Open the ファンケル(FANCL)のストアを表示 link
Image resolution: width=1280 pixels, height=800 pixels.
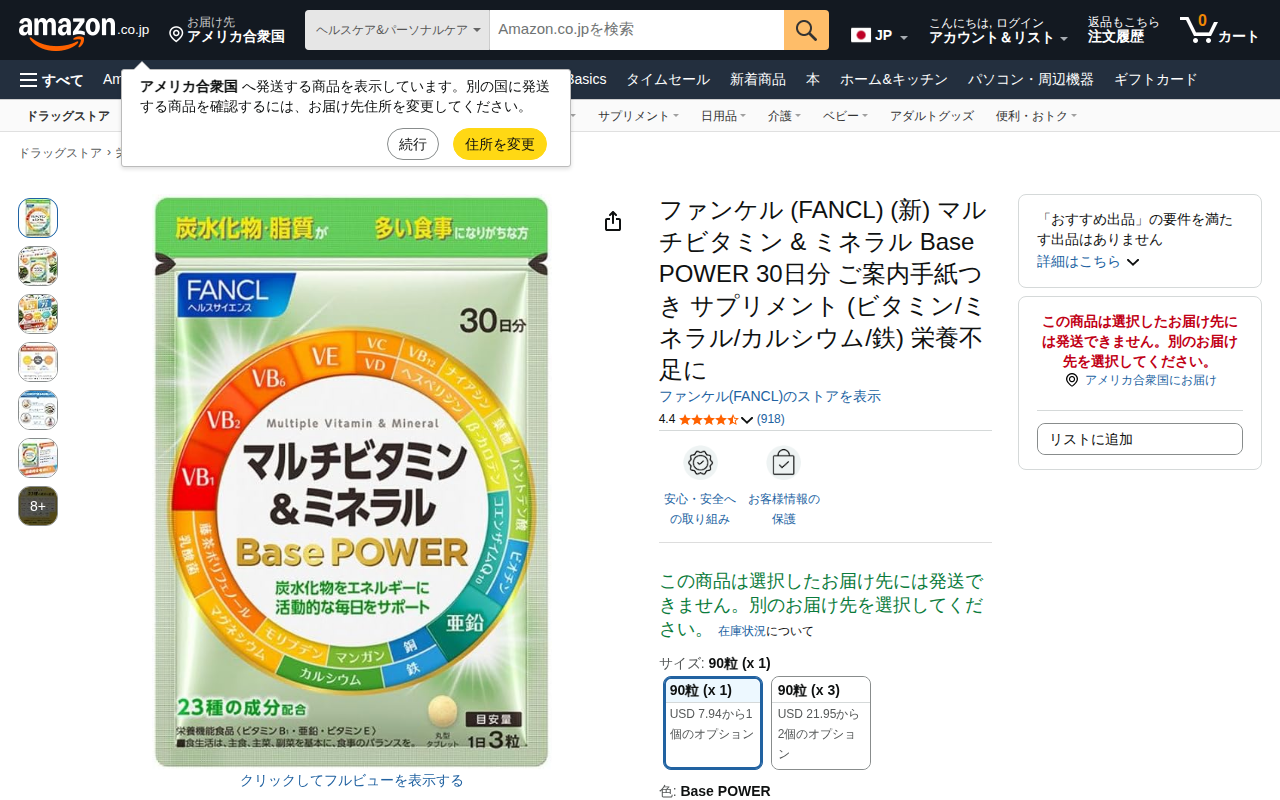click(770, 396)
